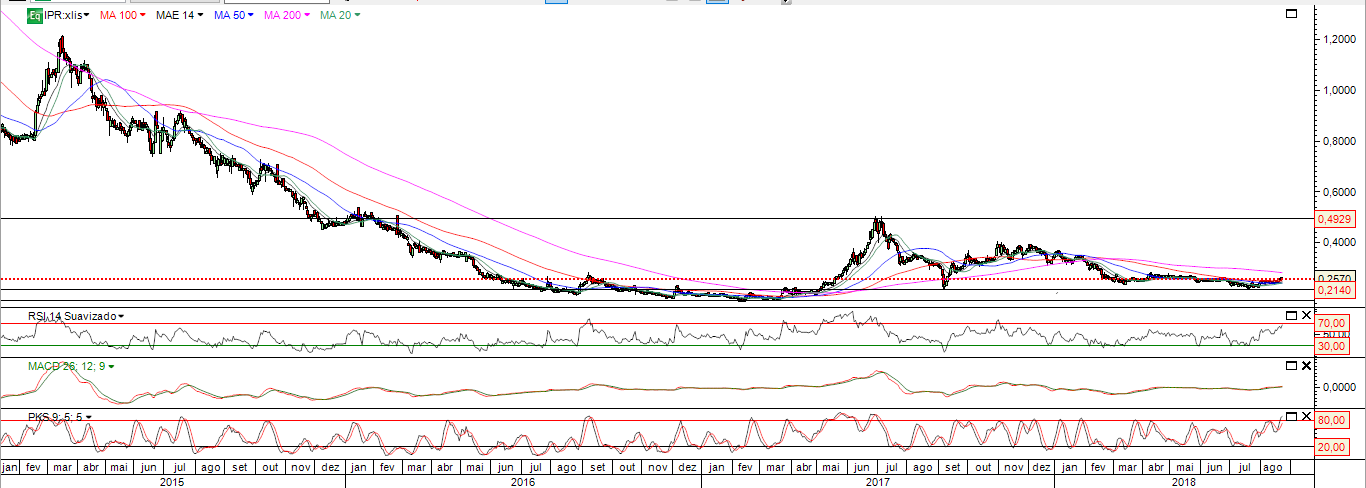Close the MACD indicator panel
The height and width of the screenshot is (488, 1366).
[1306, 366]
